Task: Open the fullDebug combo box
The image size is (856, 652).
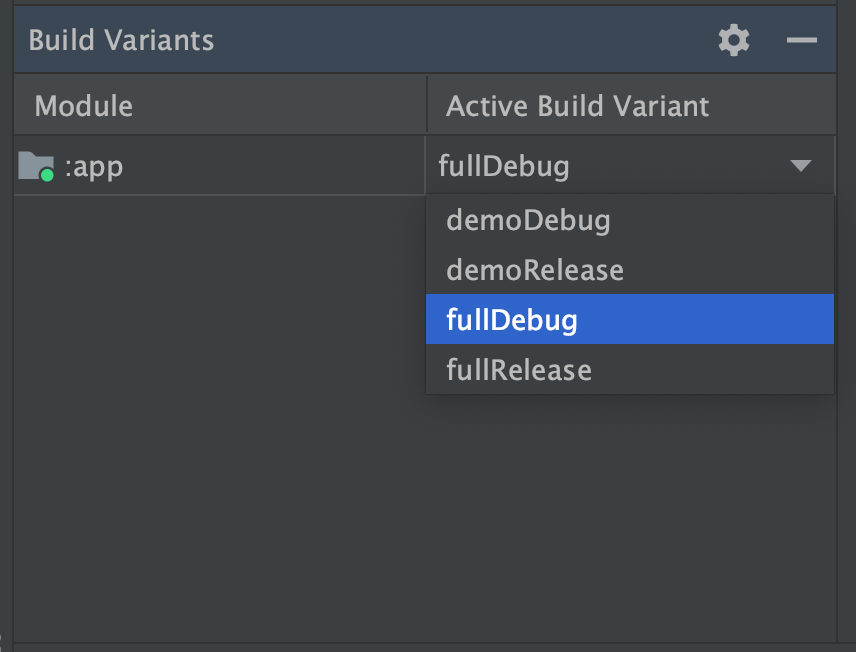Action: point(630,165)
